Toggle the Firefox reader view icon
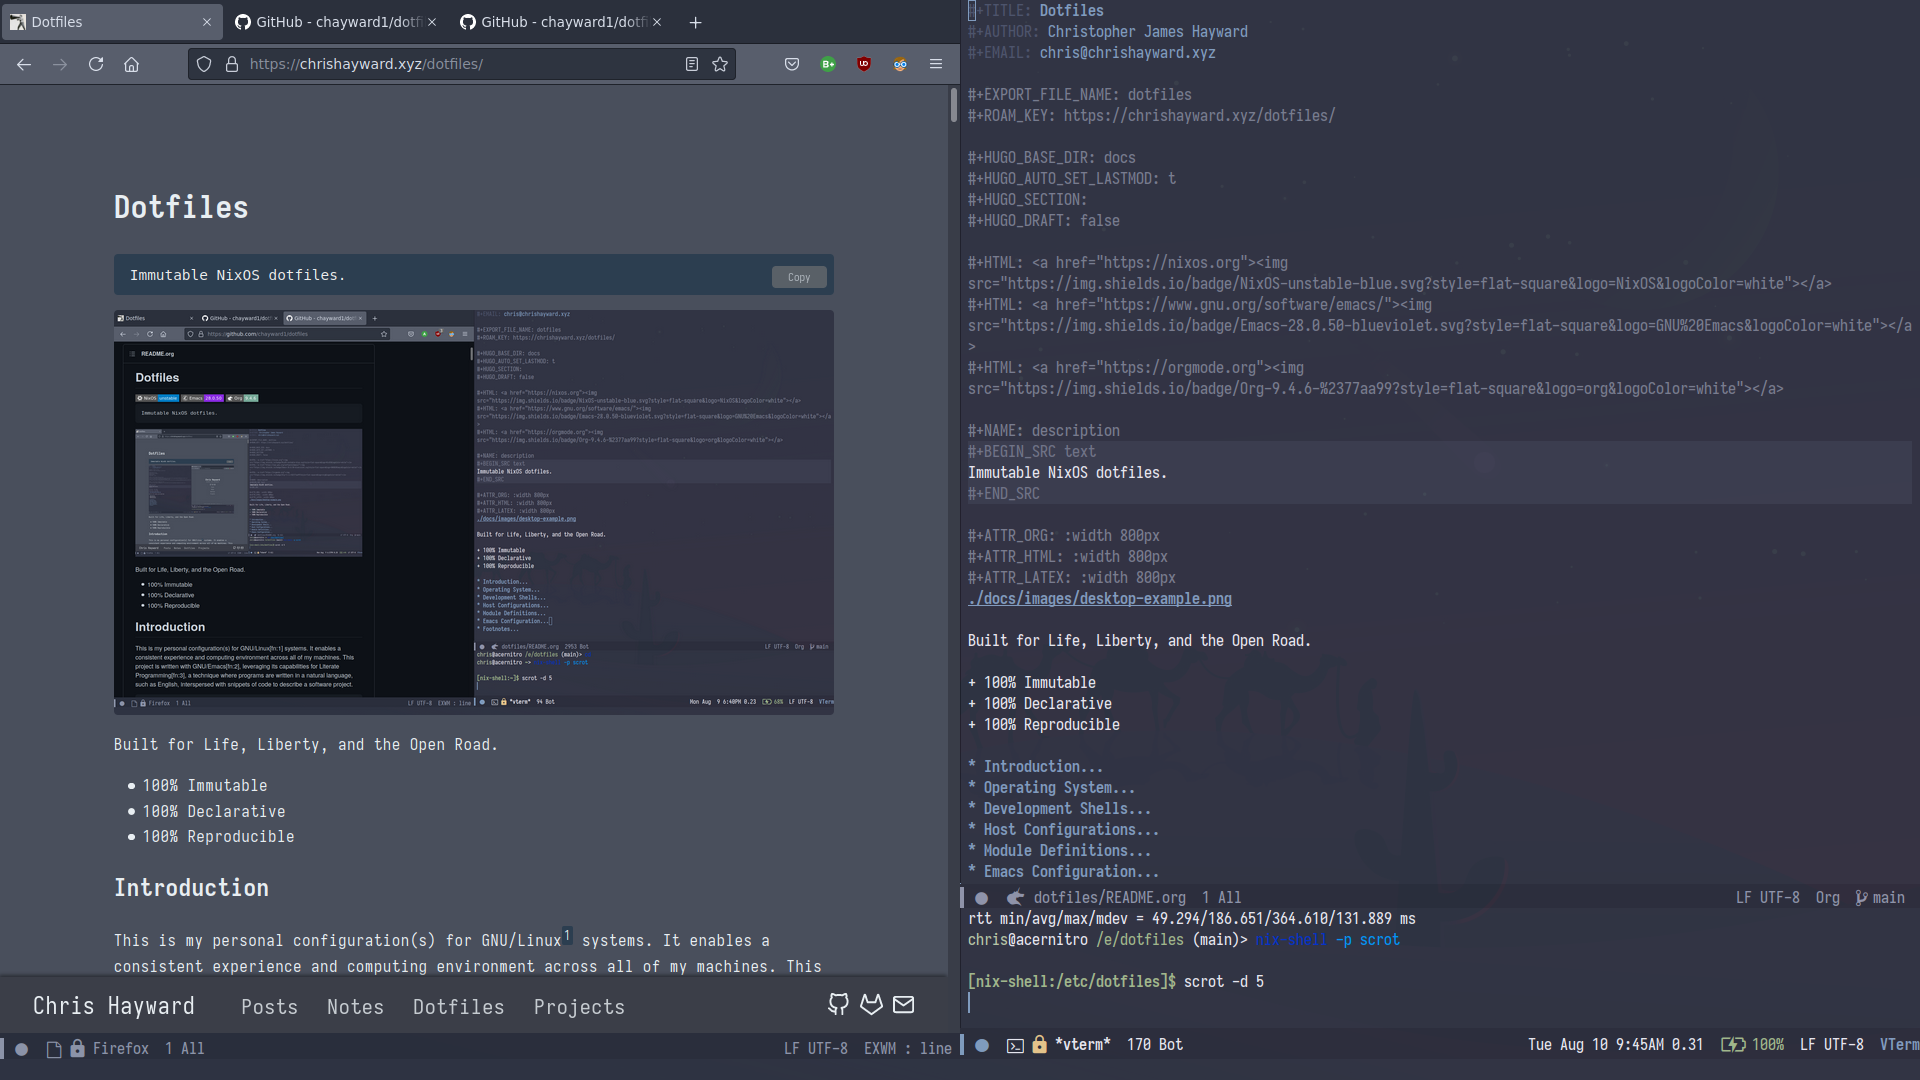This screenshot has width=1920, height=1080. pos(691,63)
